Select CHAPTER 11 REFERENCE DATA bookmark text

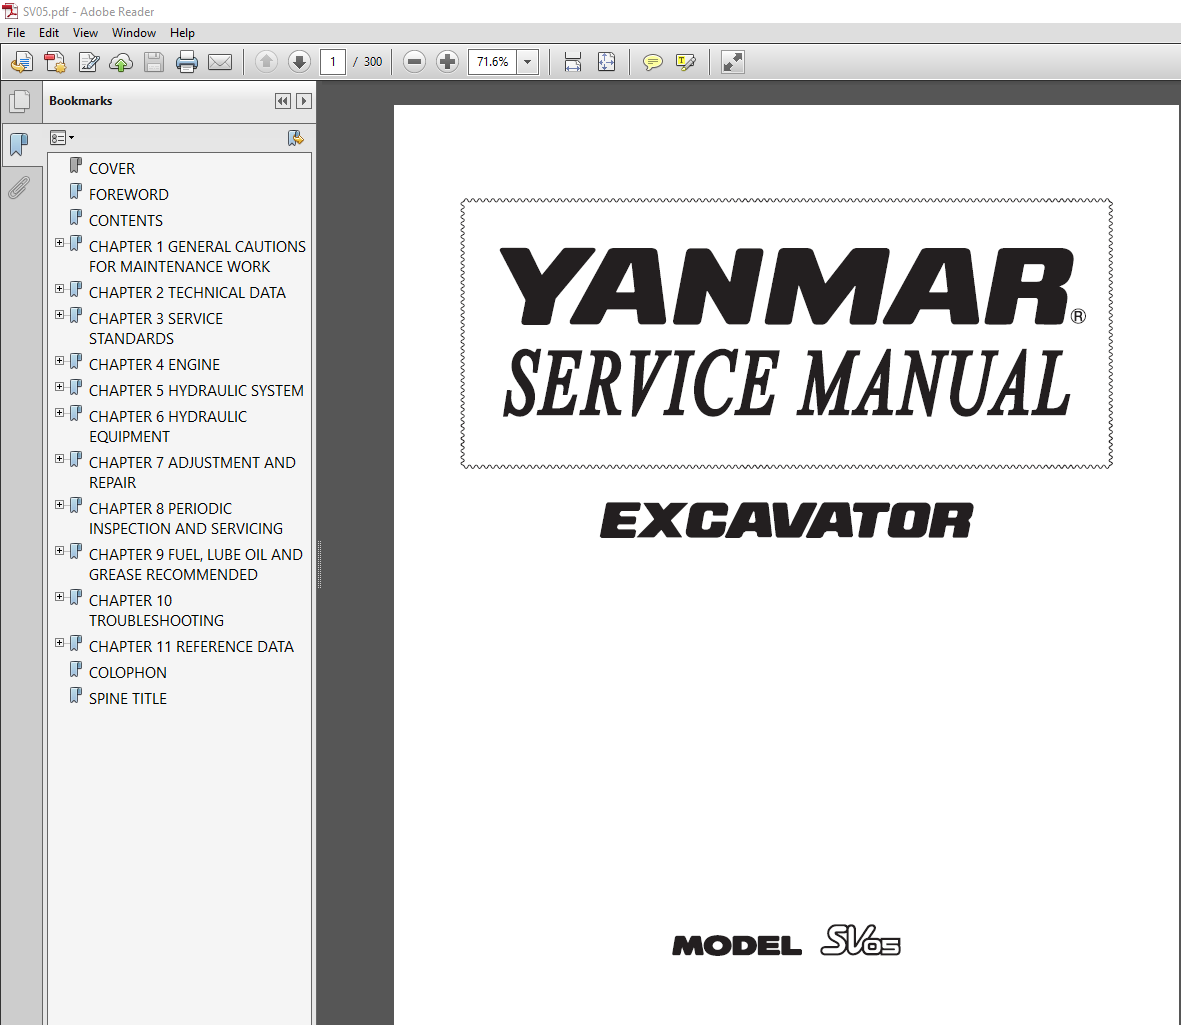(x=191, y=646)
